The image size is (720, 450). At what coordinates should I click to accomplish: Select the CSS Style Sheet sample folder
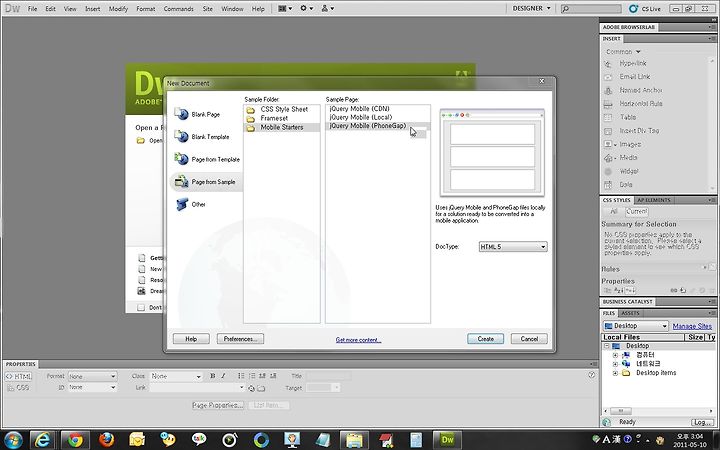point(281,109)
